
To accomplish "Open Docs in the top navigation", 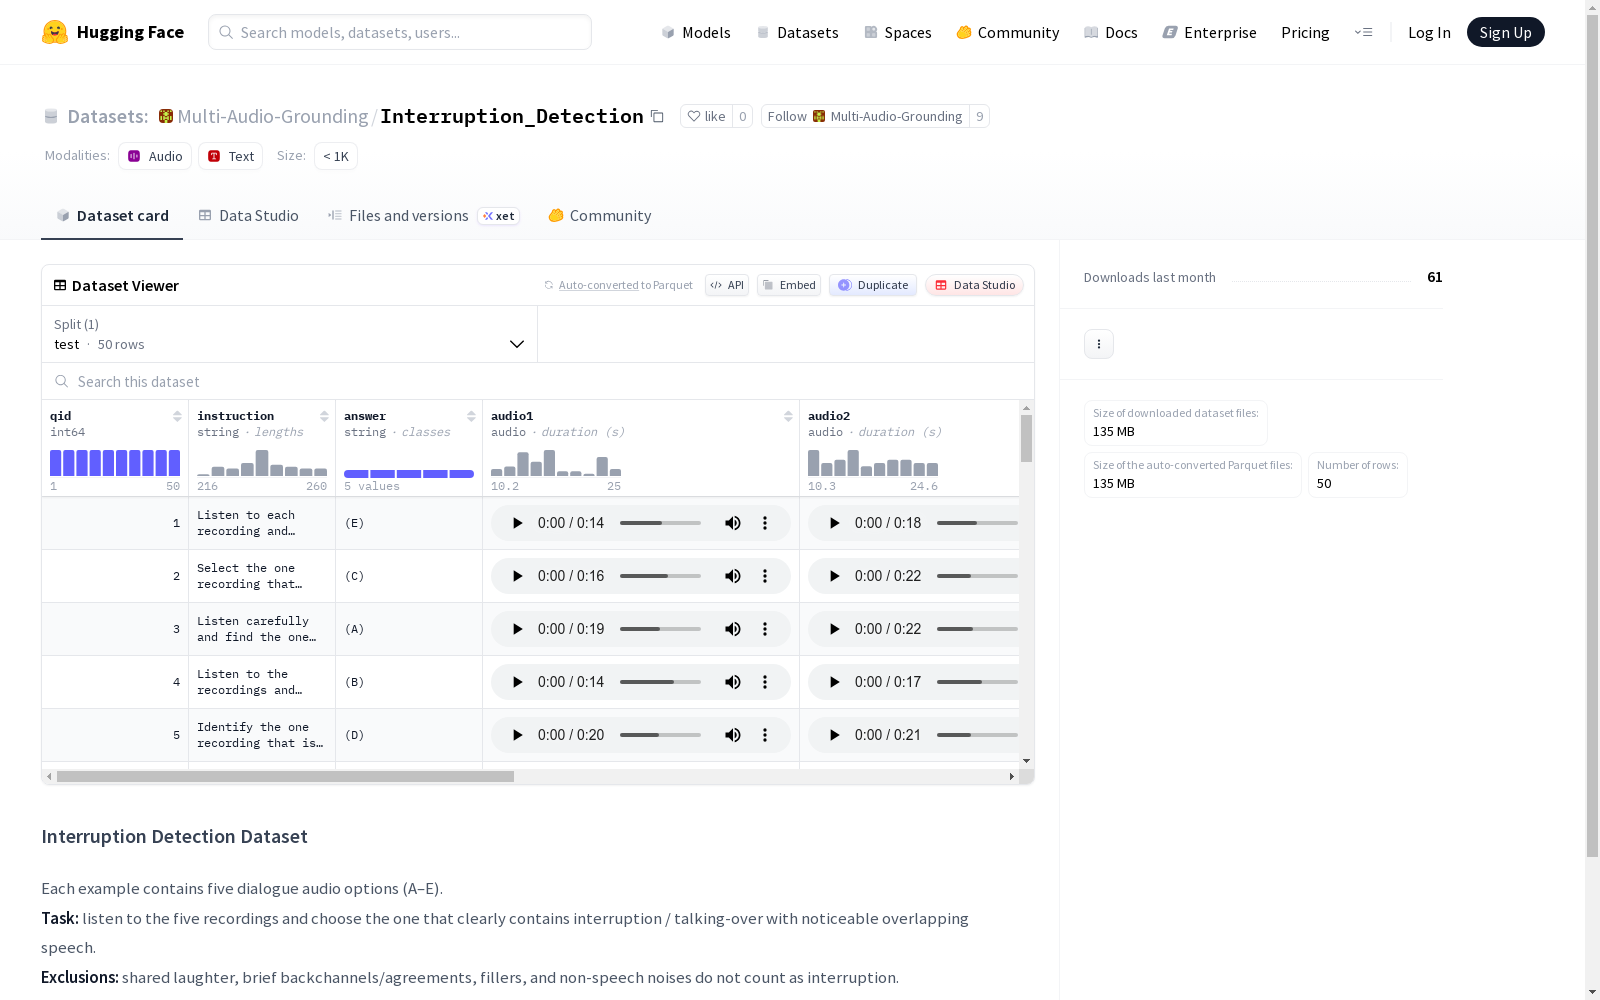I will (1111, 32).
